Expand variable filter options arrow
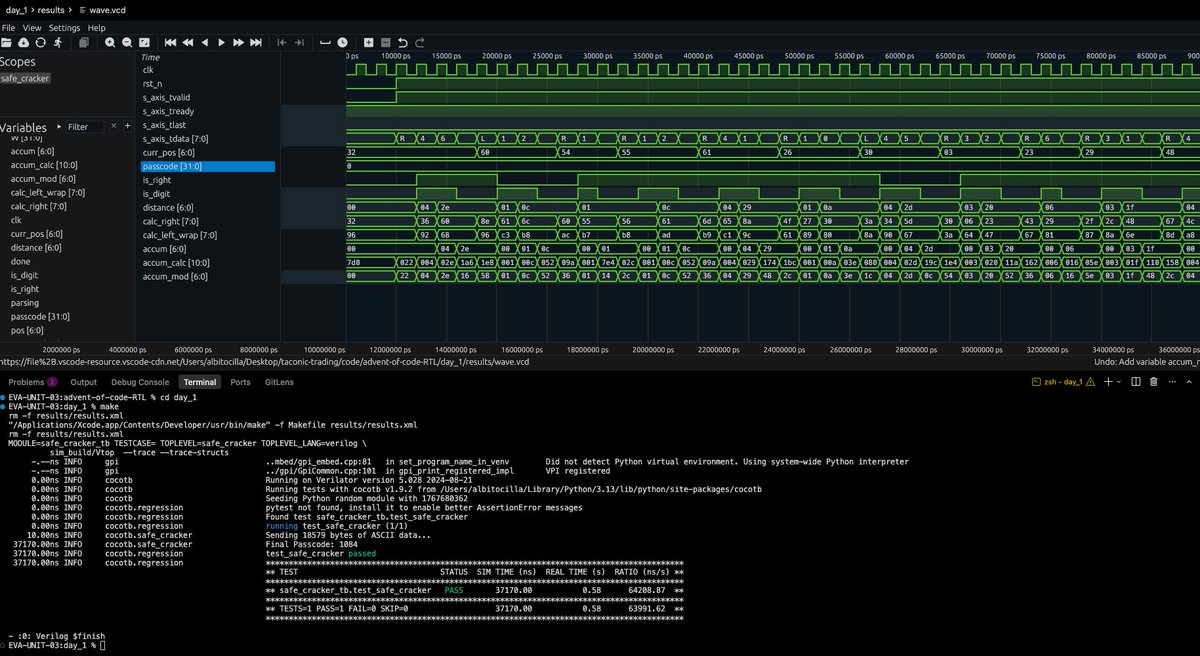Viewport: 1200px width, 656px height. click(59, 127)
